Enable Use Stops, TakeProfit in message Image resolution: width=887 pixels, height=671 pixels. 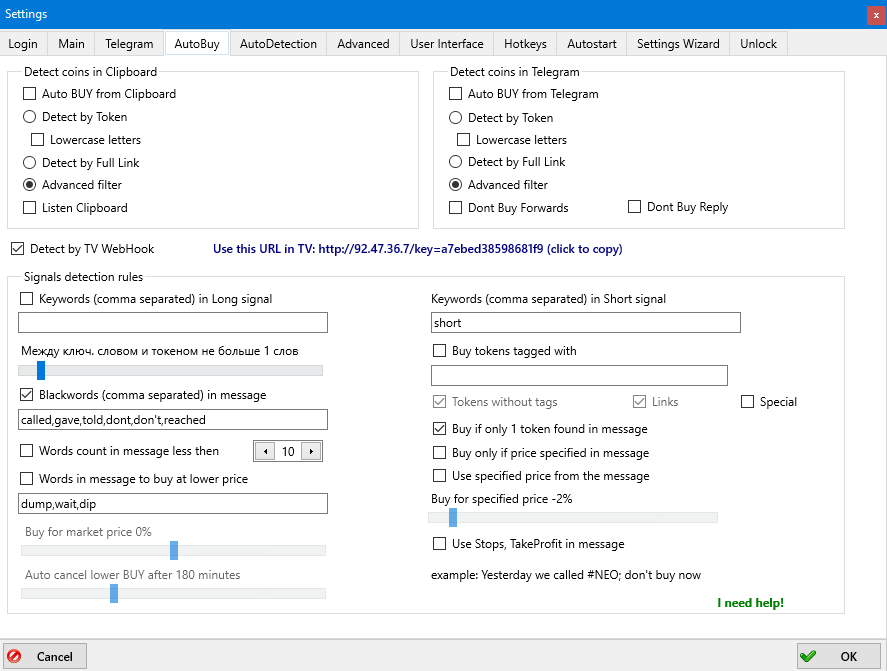(x=439, y=544)
